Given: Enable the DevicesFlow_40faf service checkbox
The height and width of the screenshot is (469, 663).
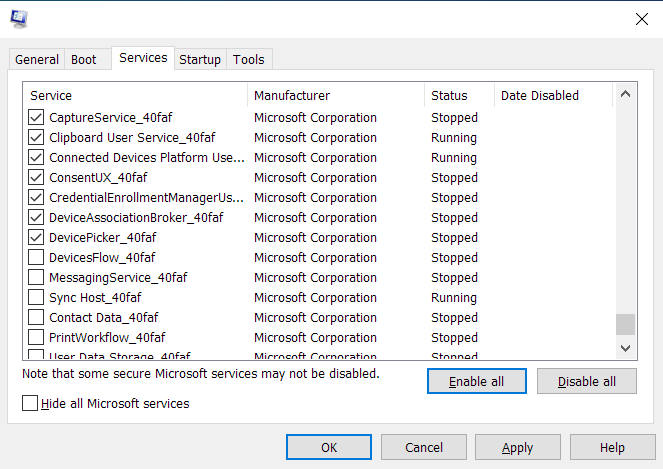Looking at the screenshot, I should 36,258.
